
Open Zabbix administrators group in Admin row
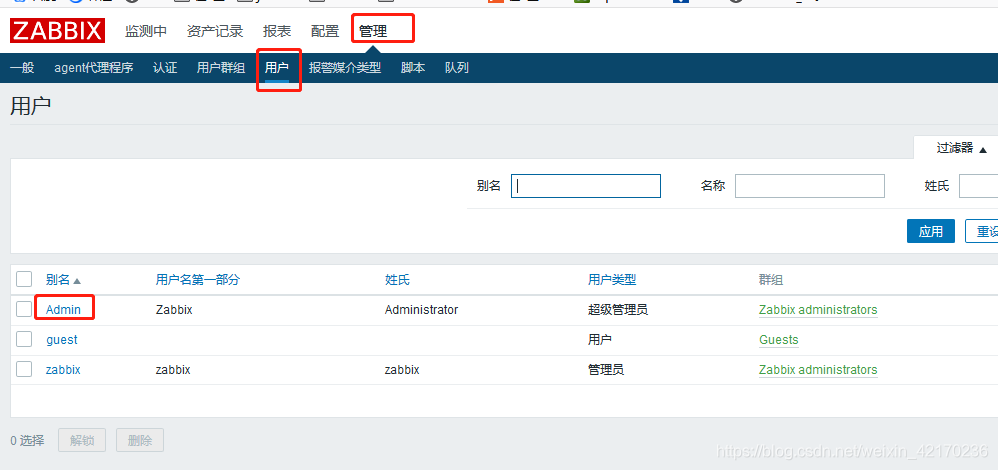coord(818,310)
